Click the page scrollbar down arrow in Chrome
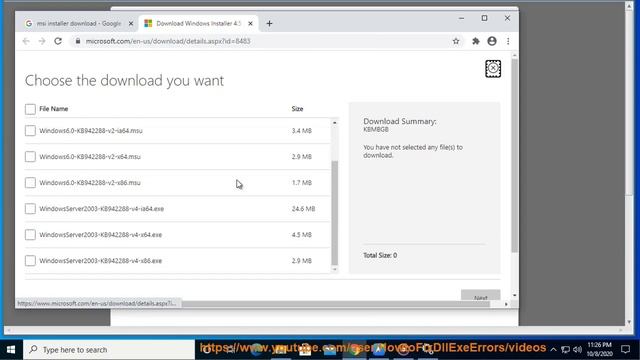640x360 pixels. tap(514, 295)
